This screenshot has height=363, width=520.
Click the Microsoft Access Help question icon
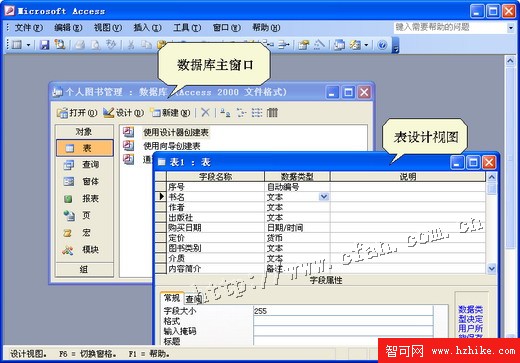(382, 45)
